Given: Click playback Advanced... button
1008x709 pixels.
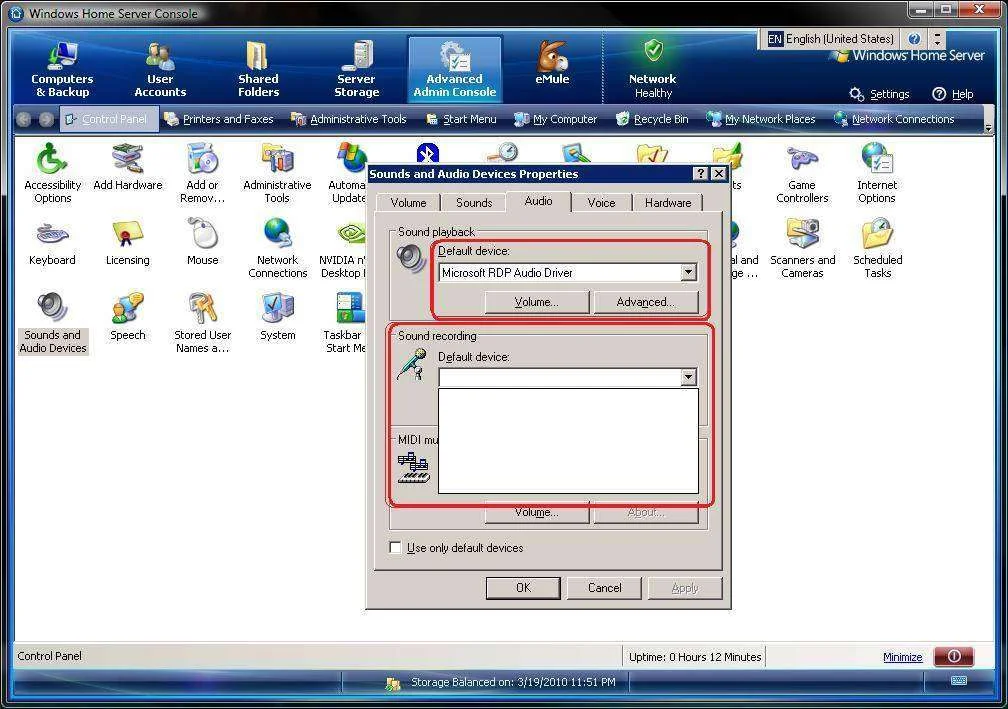Looking at the screenshot, I should click(x=645, y=302).
